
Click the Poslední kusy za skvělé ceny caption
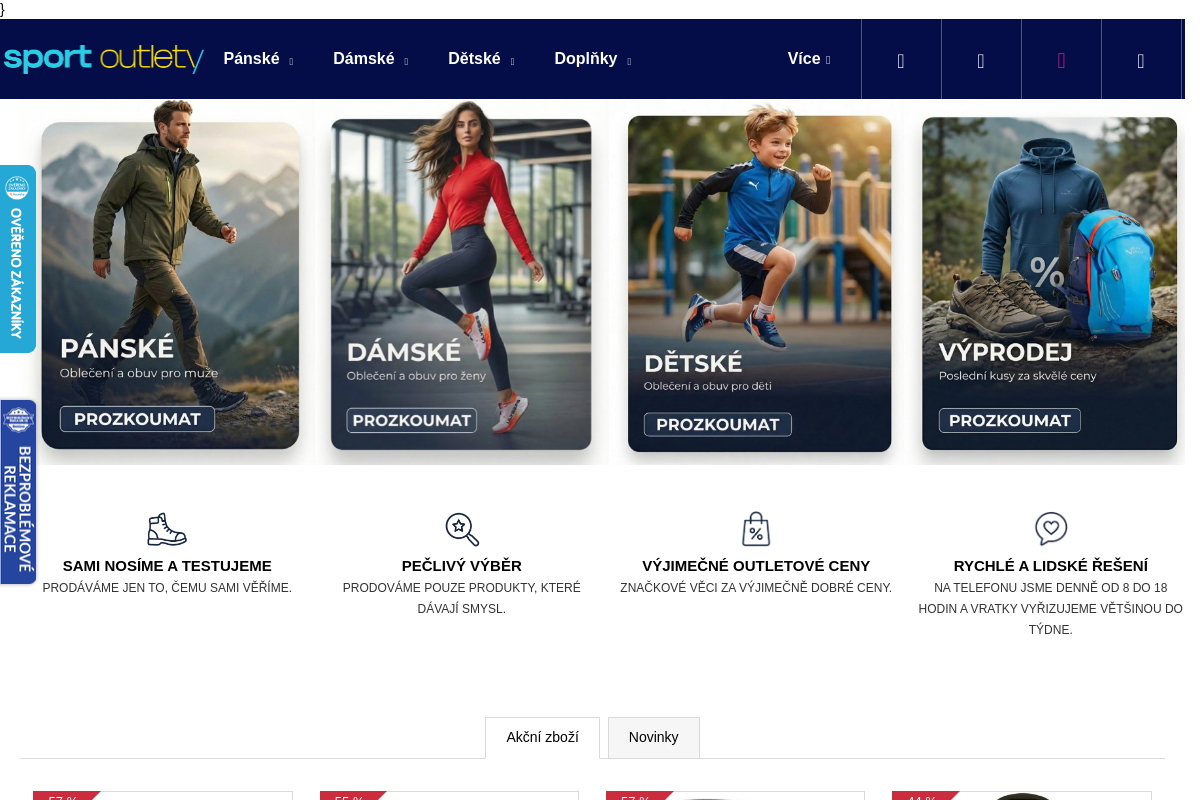click(1017, 376)
